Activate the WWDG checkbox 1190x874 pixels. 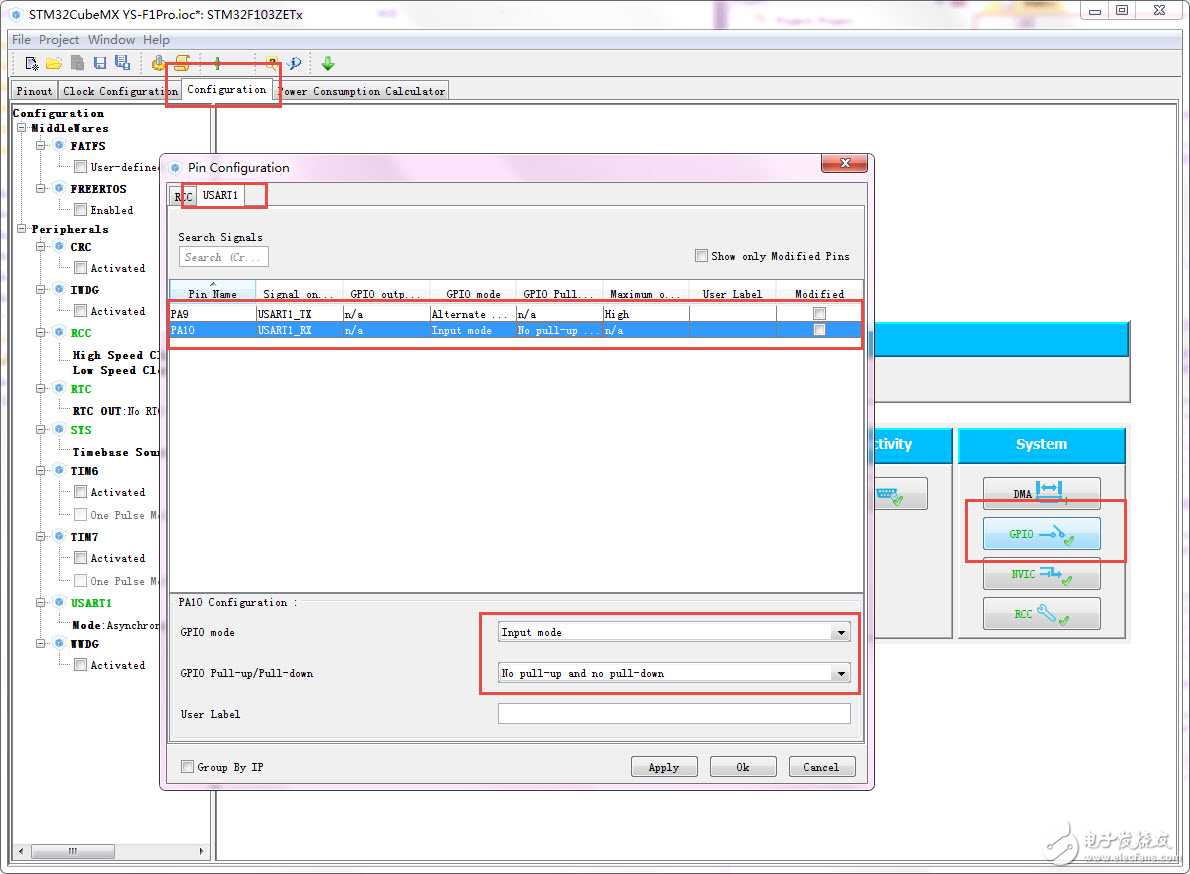pyautogui.click(x=80, y=665)
